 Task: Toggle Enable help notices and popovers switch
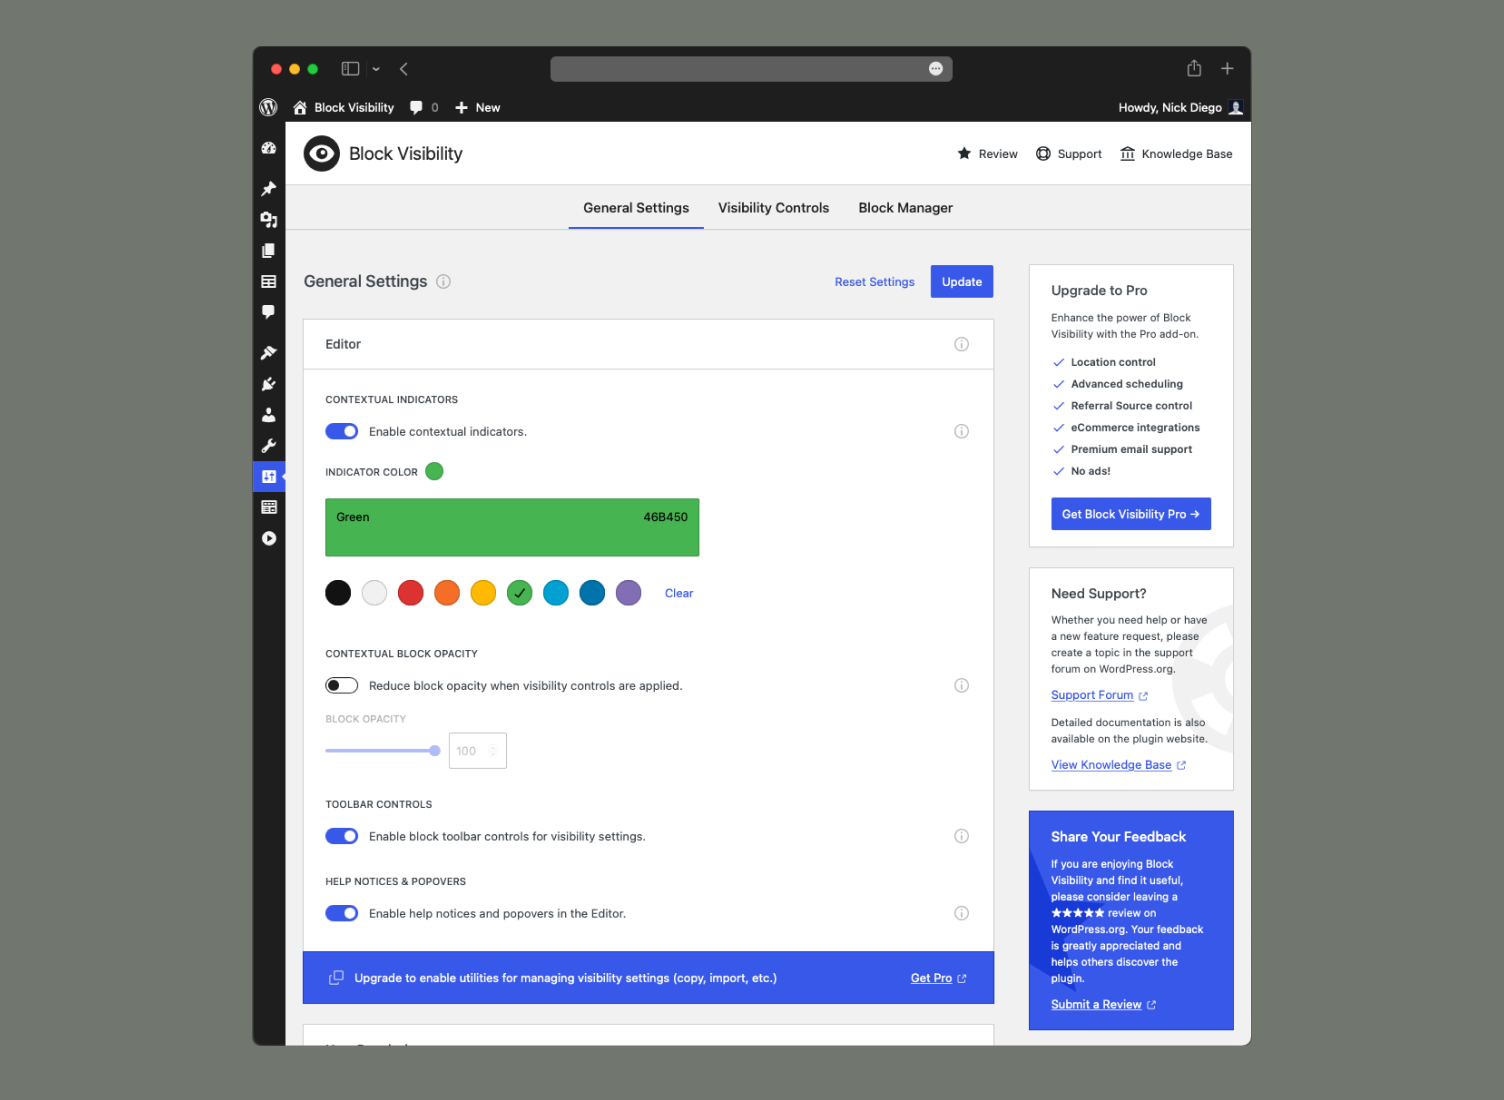tap(341, 913)
